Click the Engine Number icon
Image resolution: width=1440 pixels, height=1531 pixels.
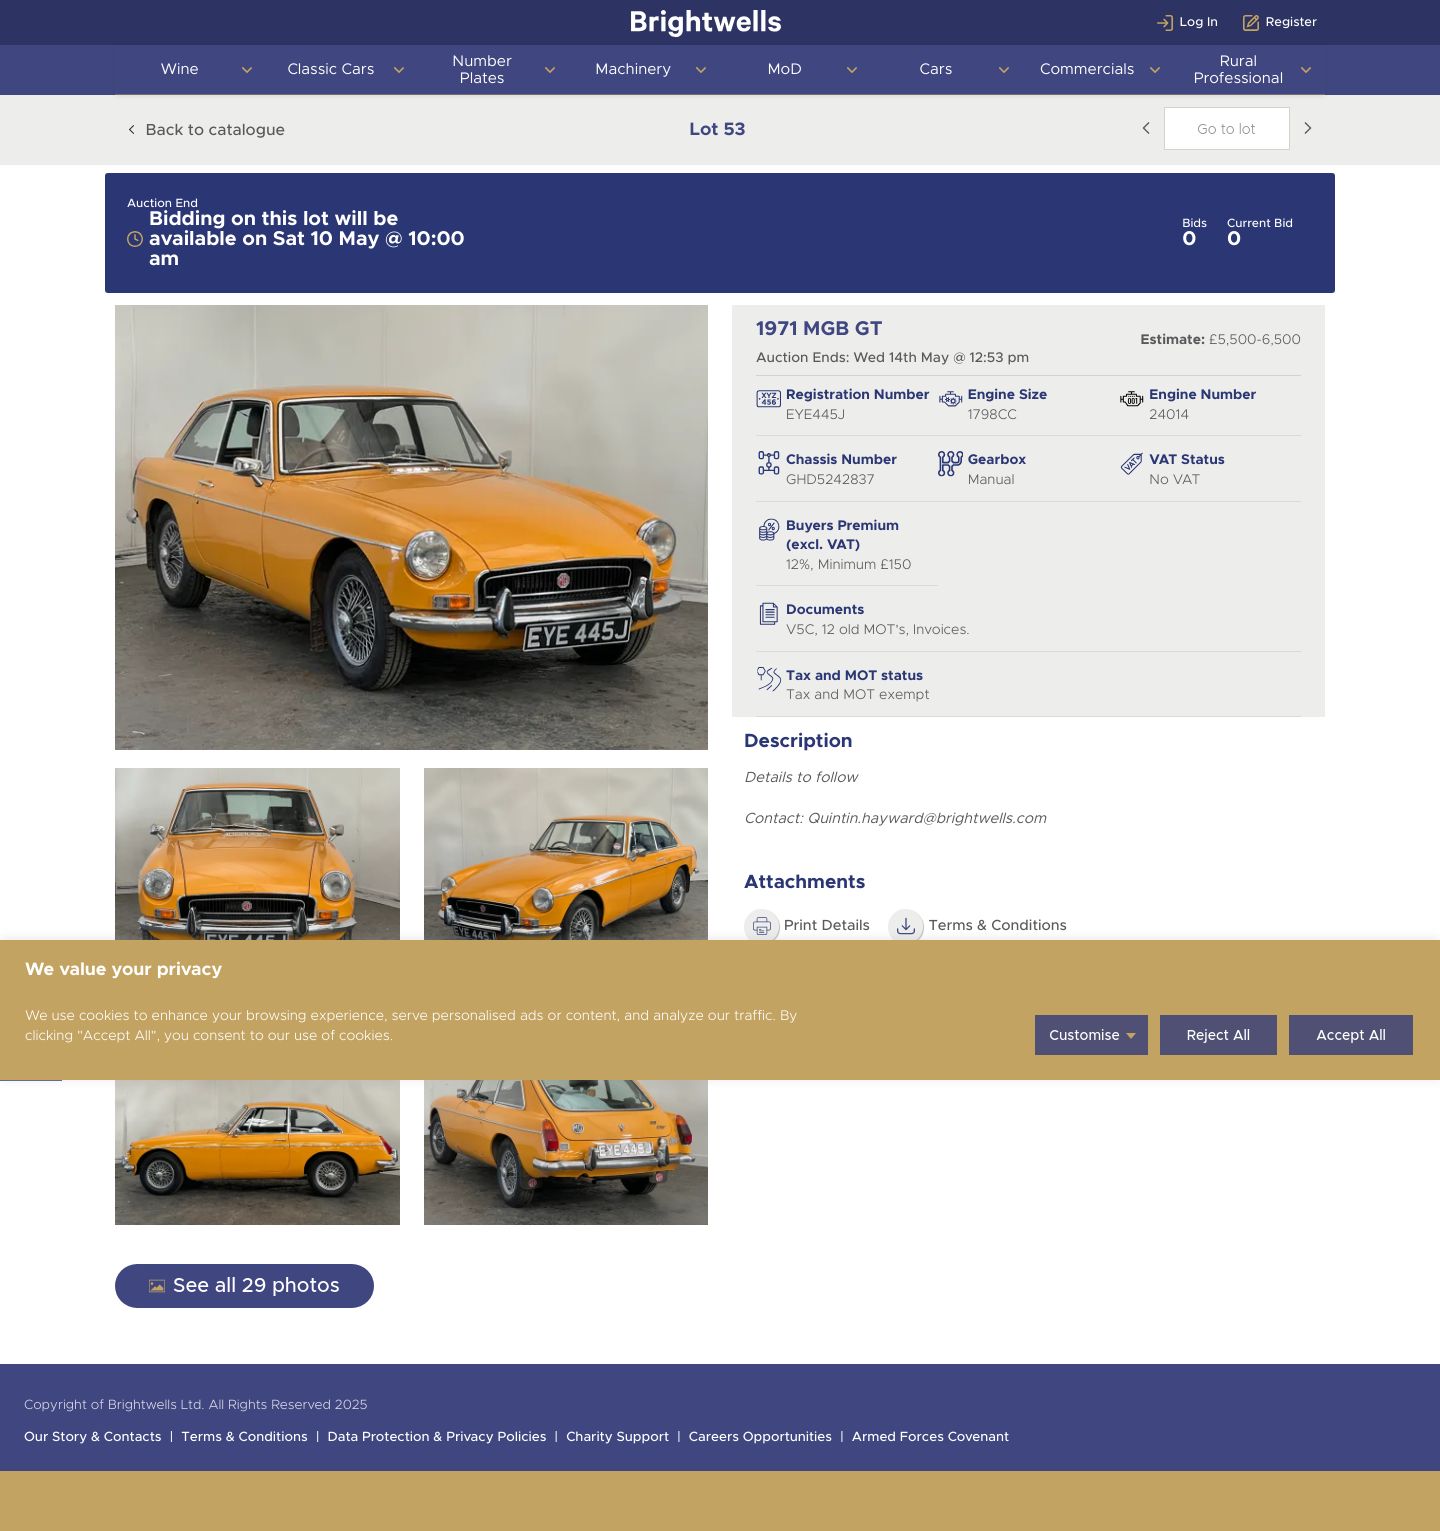coord(1131,399)
